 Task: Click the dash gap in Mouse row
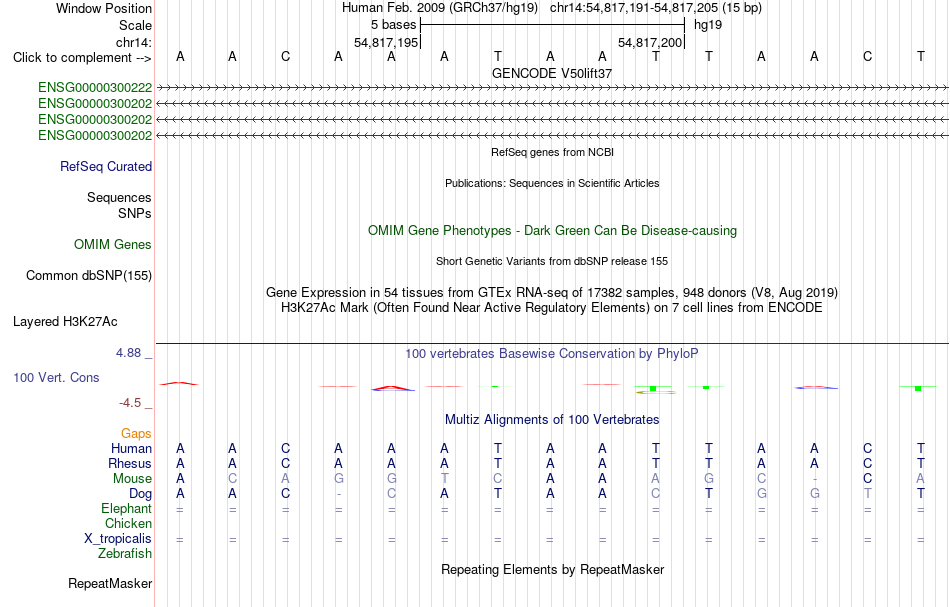(814, 479)
